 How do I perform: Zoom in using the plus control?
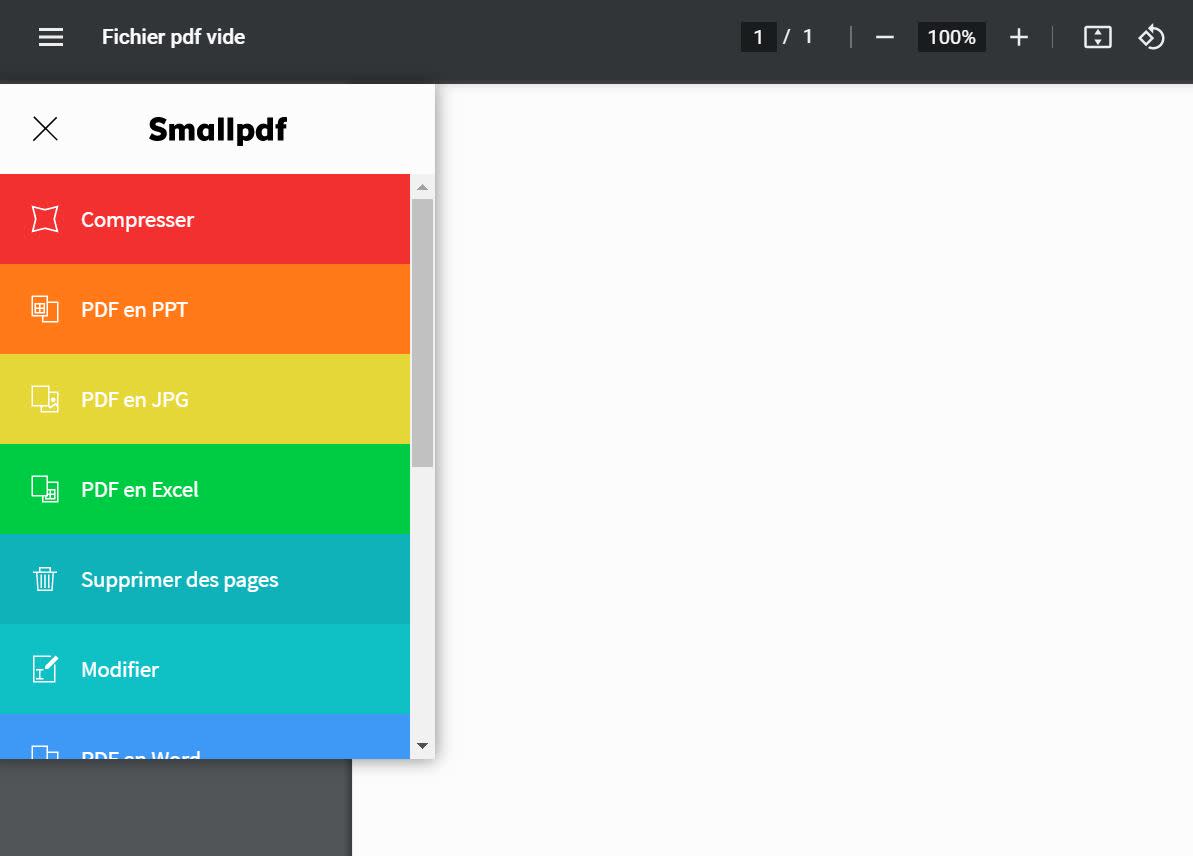click(1018, 37)
